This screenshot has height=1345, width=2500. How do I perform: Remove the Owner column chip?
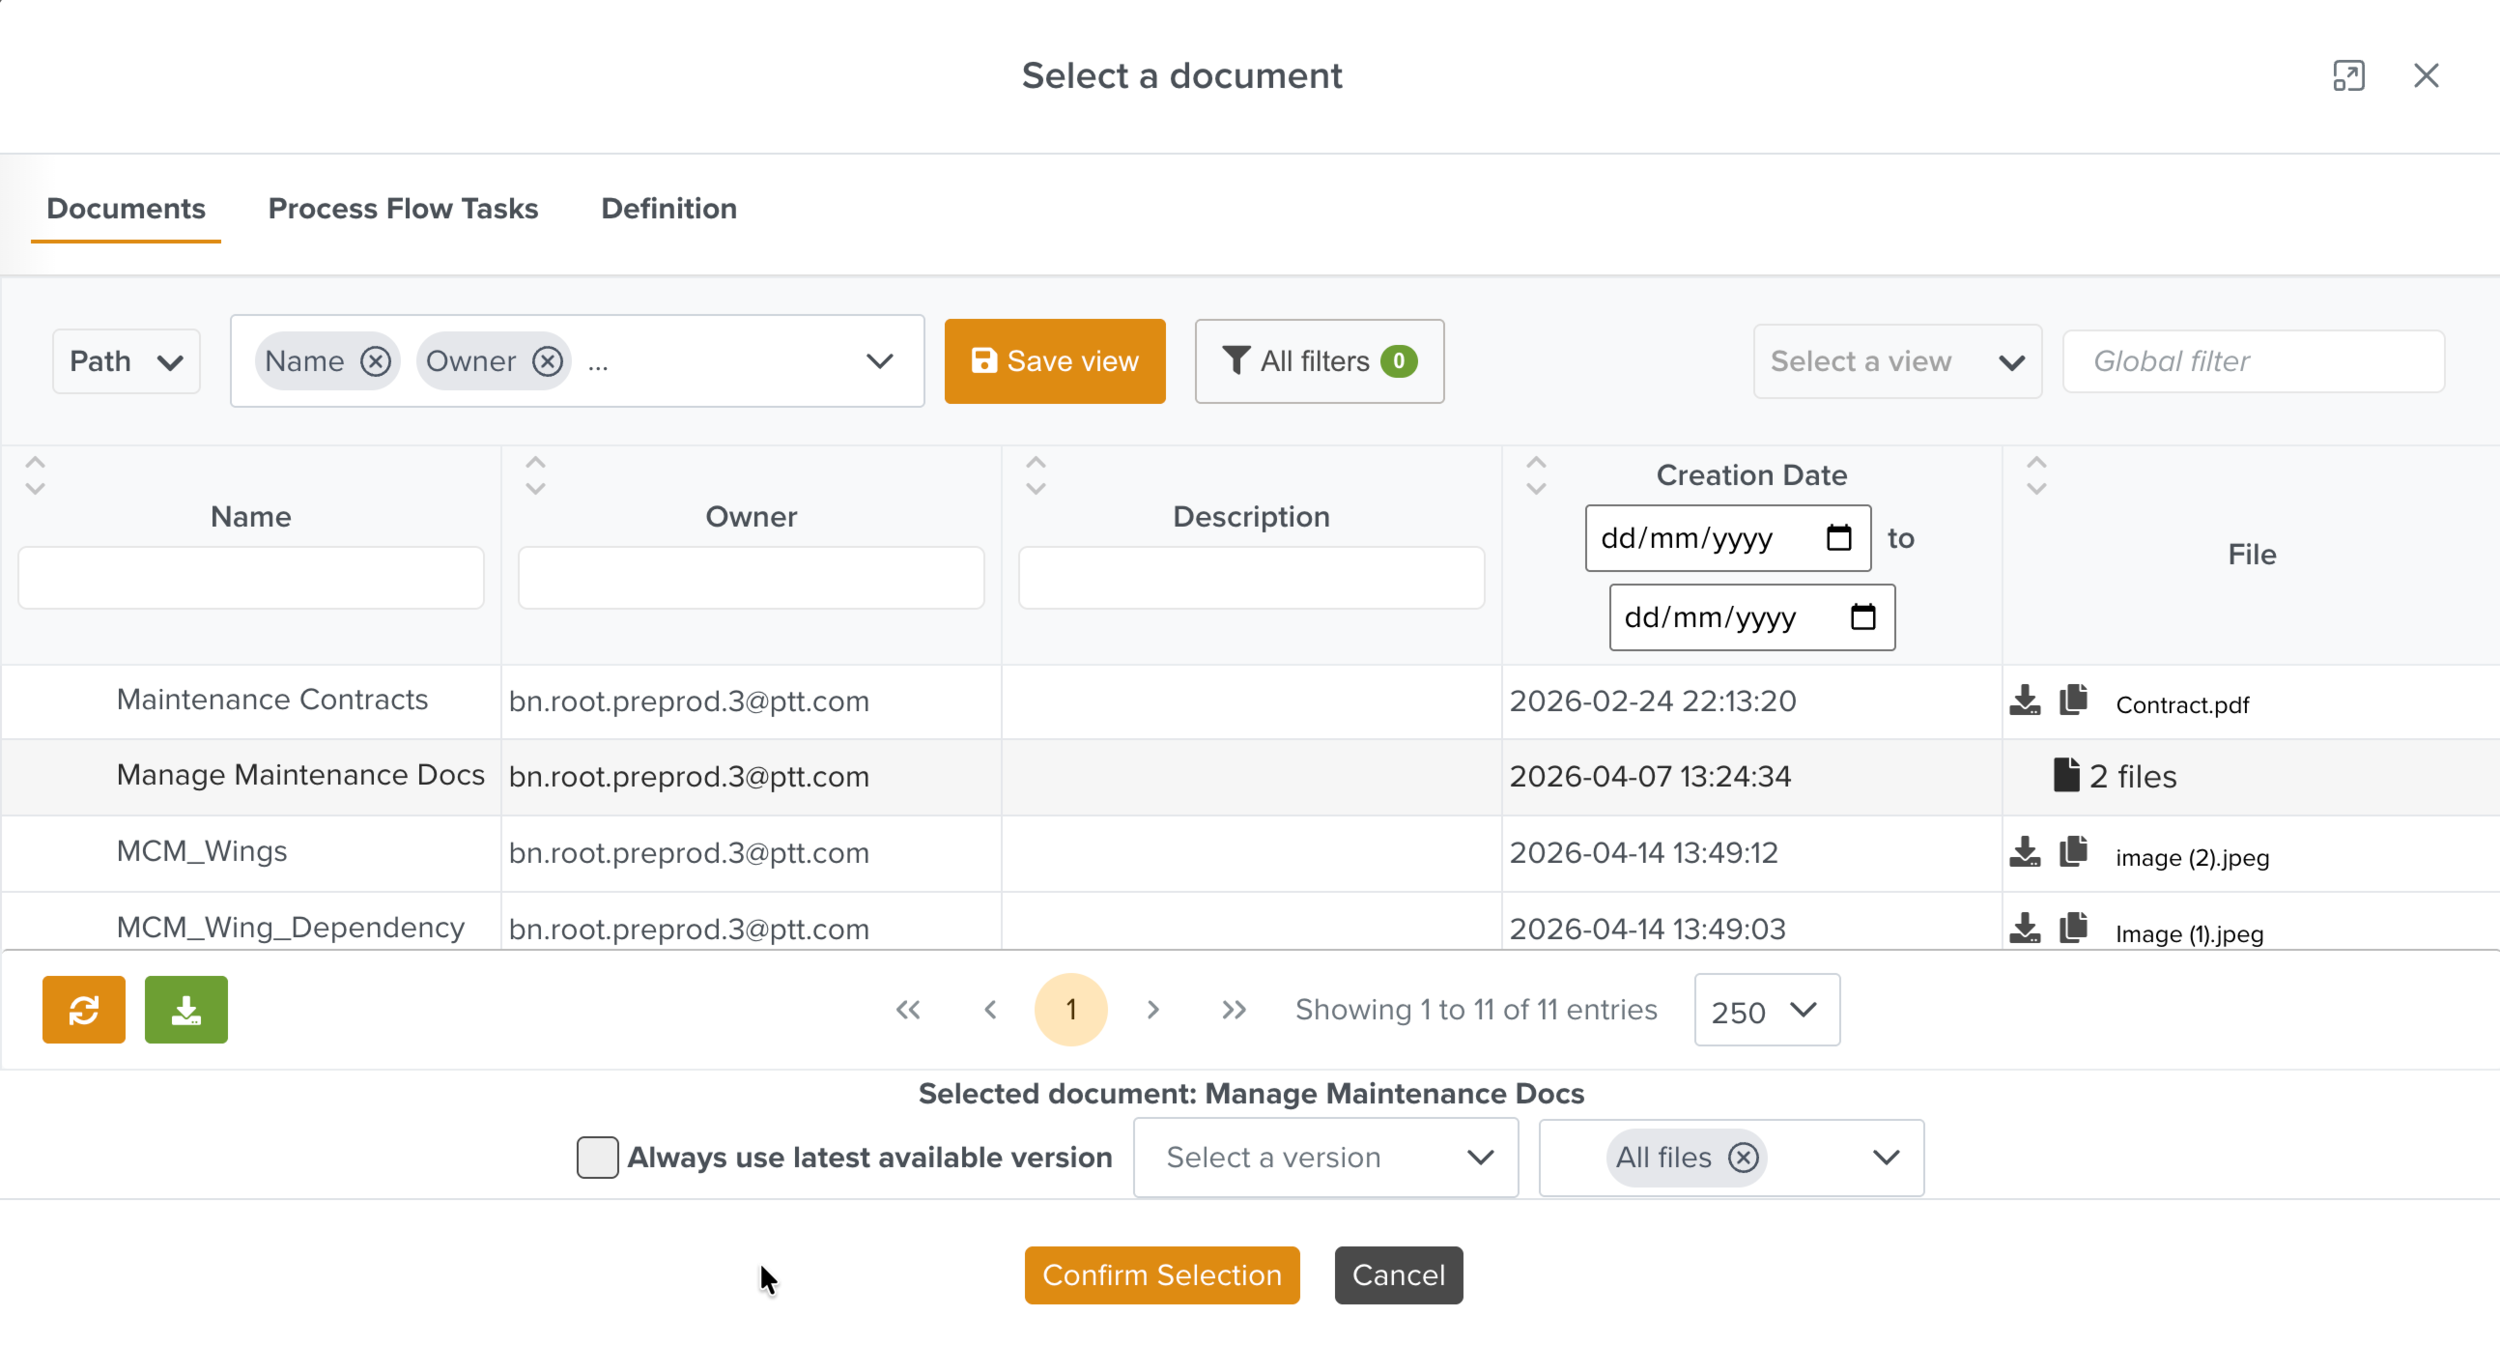tap(547, 361)
